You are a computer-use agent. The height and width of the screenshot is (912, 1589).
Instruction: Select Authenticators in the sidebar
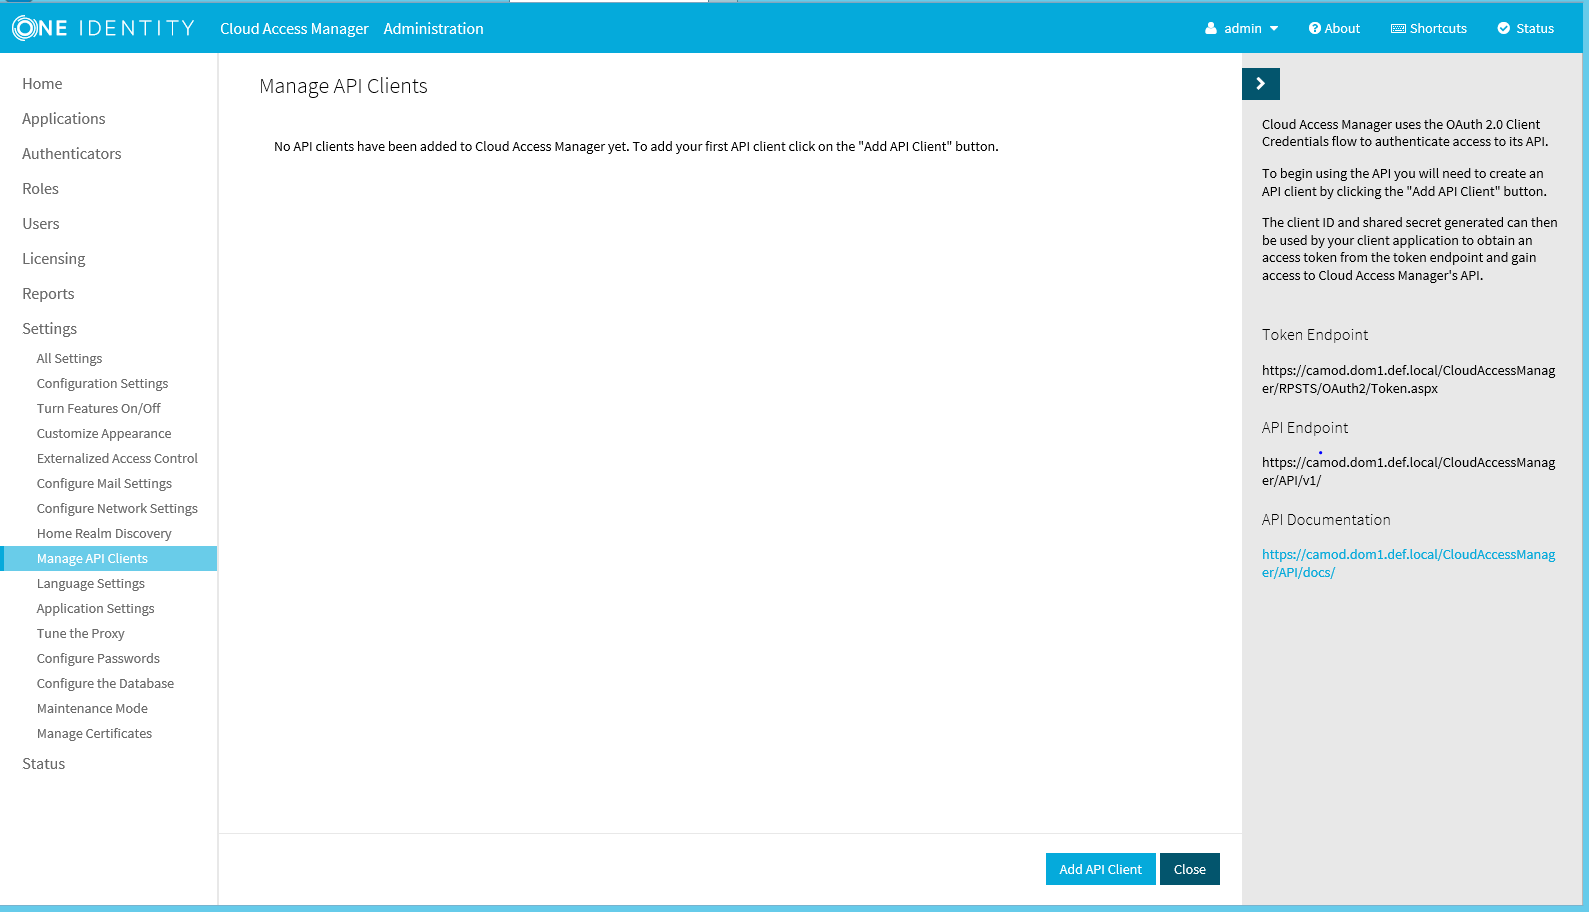[71, 154]
